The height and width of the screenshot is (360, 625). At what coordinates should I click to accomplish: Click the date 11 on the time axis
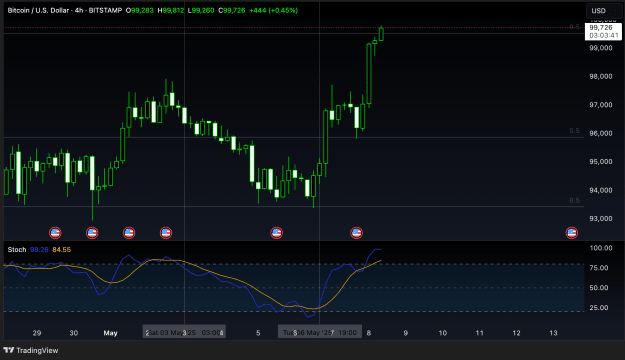tap(480, 333)
